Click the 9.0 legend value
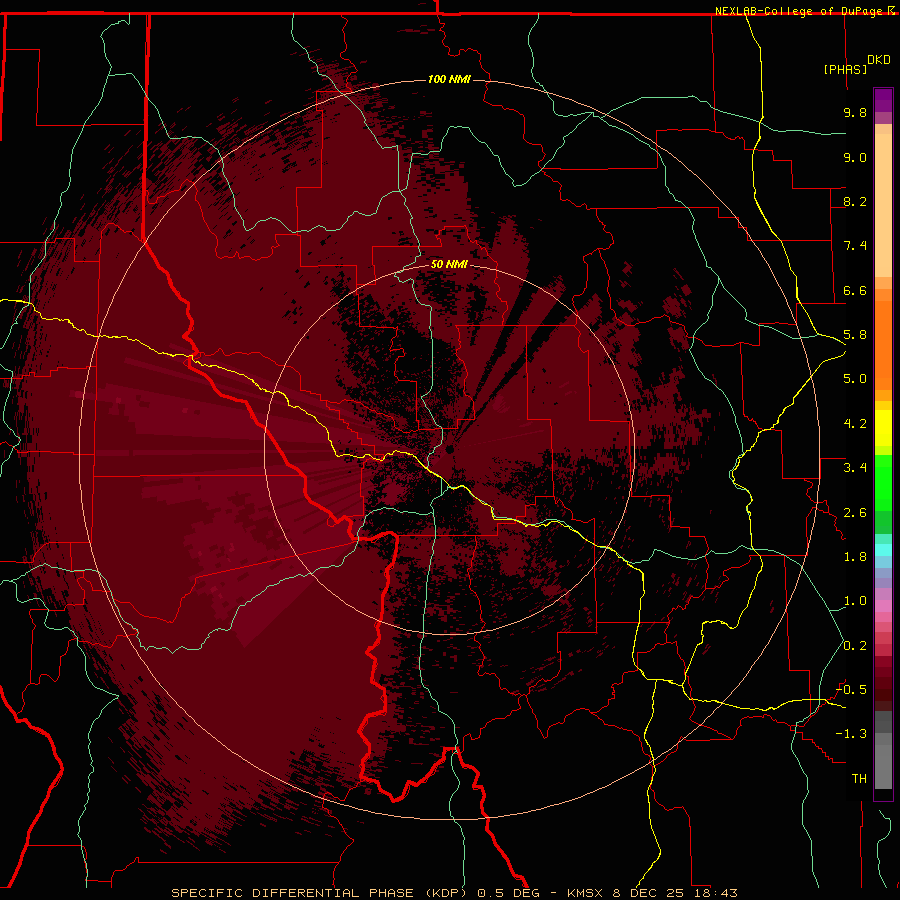The height and width of the screenshot is (900, 900). point(855,157)
